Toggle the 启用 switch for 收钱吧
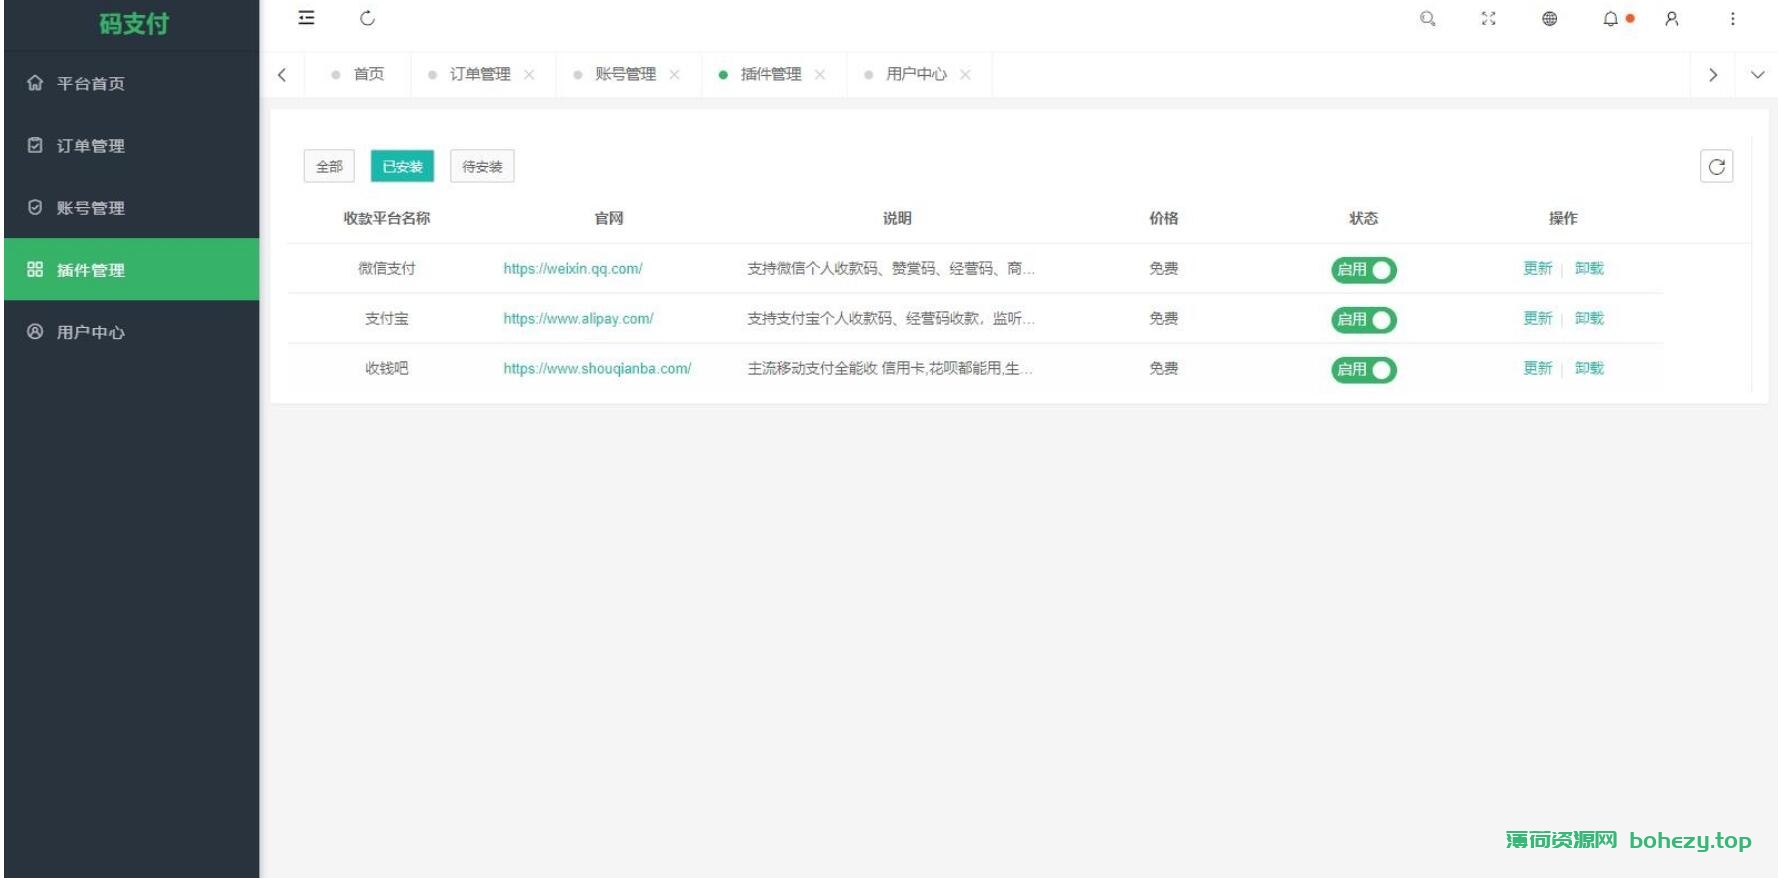Image resolution: width=1778 pixels, height=878 pixels. [x=1363, y=369]
